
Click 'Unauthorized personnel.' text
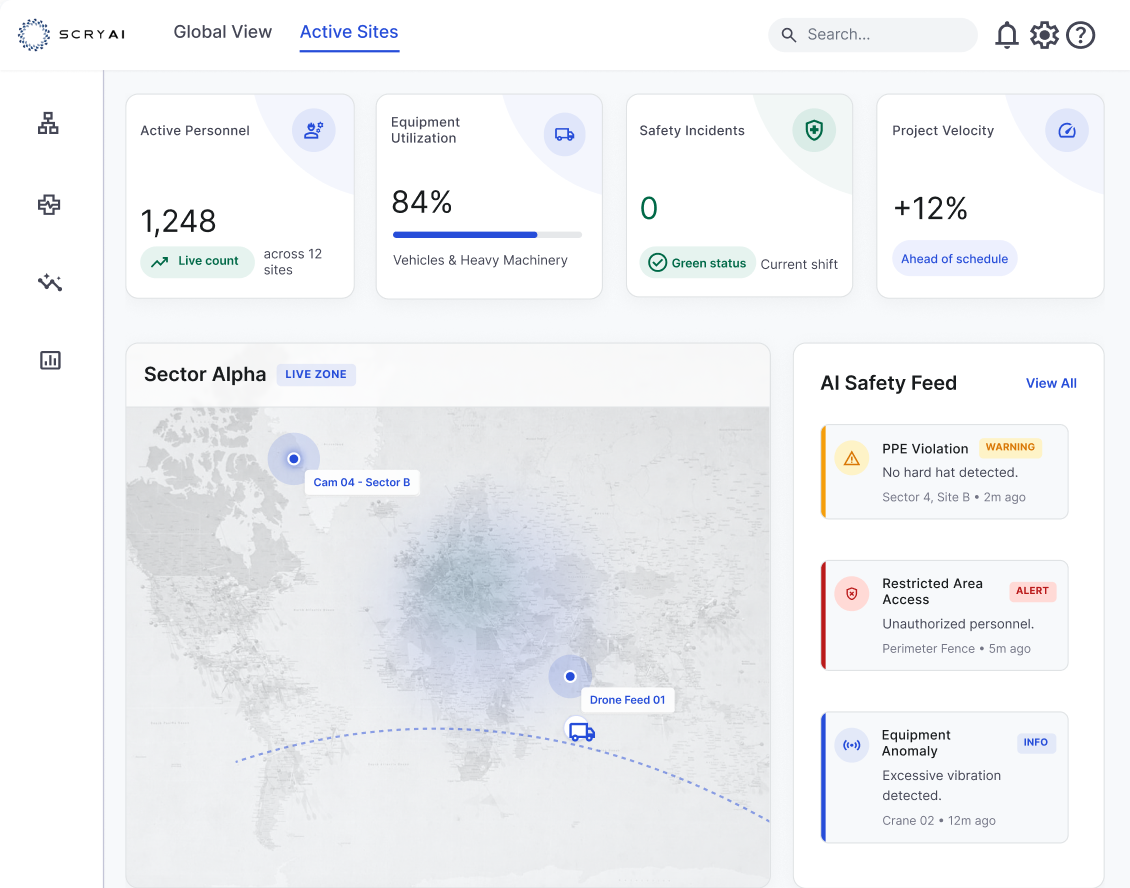(958, 624)
